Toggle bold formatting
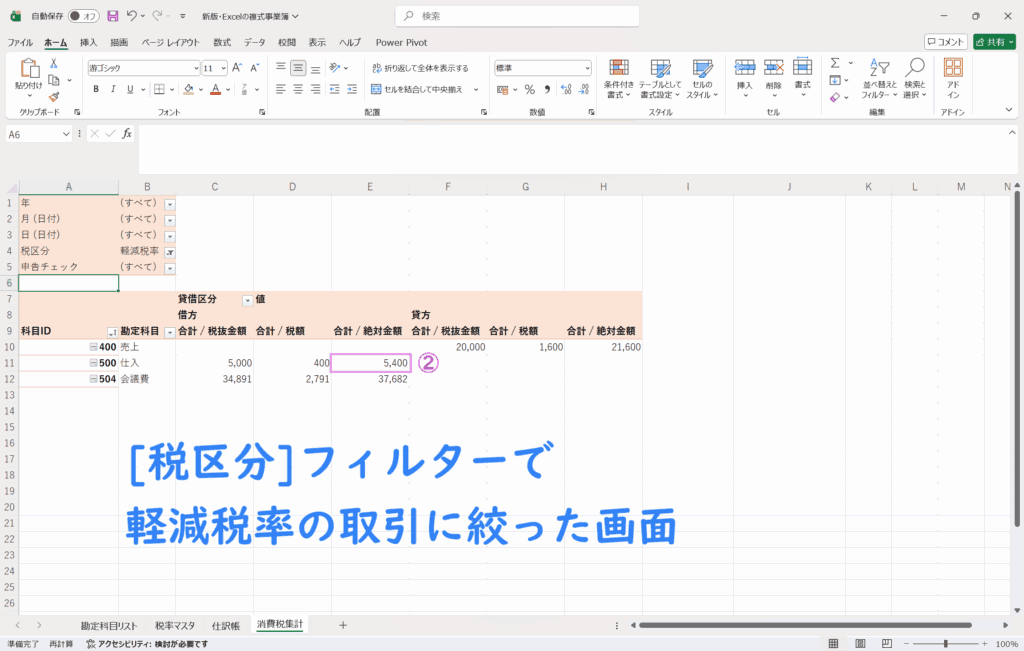The image size is (1024, 651). point(96,89)
